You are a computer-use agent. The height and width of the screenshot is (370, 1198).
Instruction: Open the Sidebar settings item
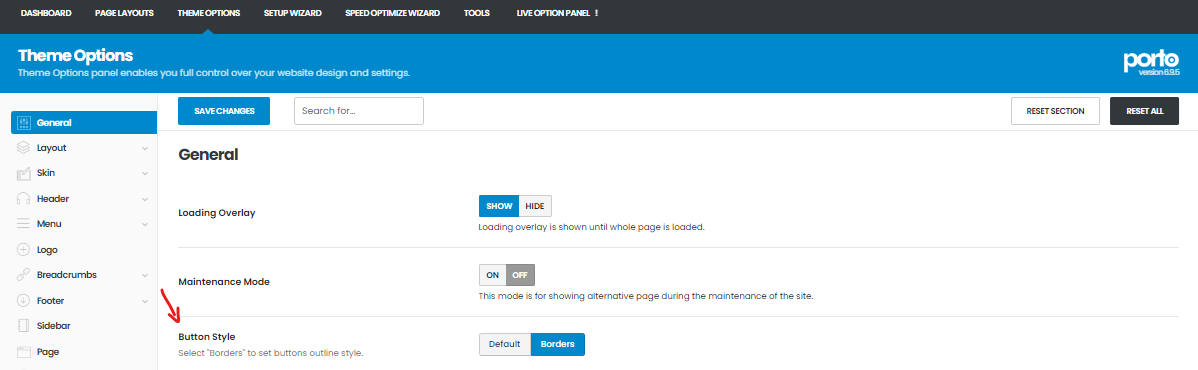53,326
